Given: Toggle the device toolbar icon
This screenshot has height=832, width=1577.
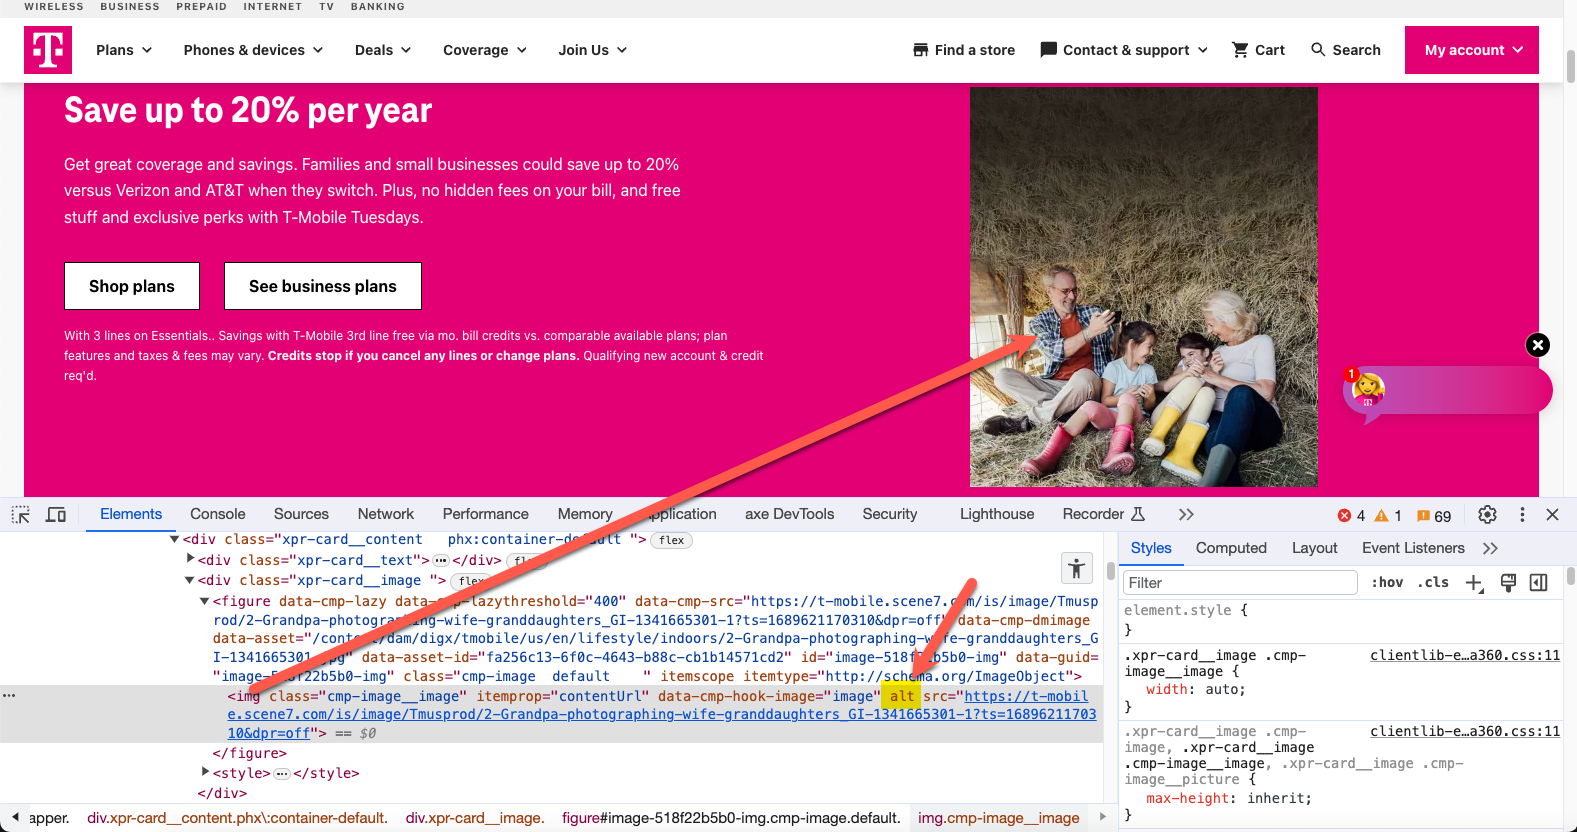Looking at the screenshot, I should [x=56, y=514].
